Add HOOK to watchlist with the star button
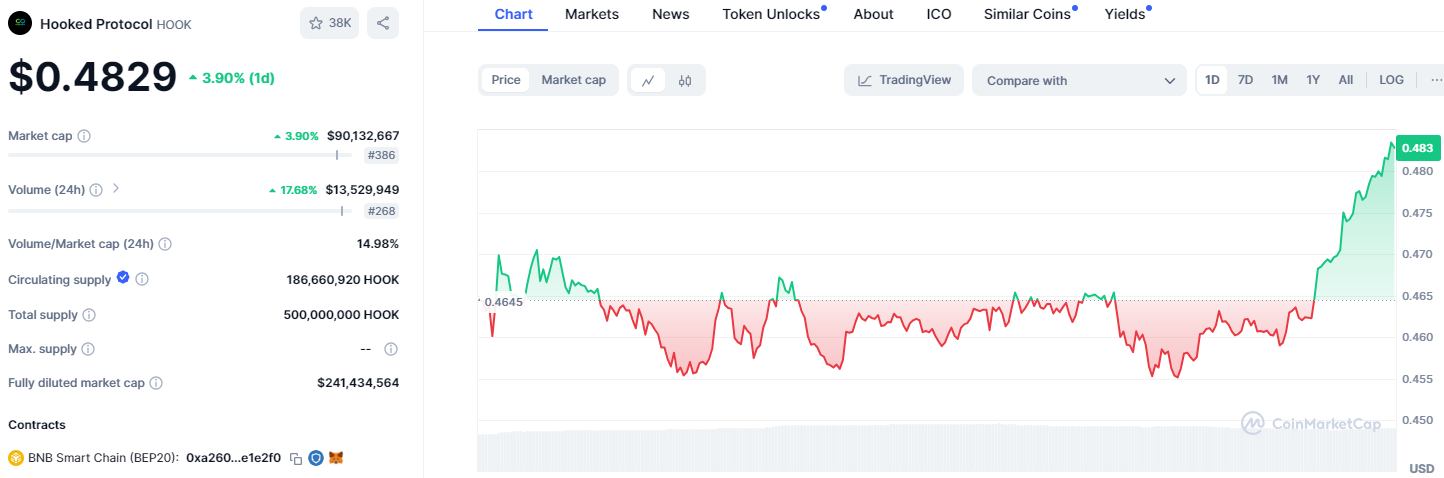 click(x=329, y=23)
